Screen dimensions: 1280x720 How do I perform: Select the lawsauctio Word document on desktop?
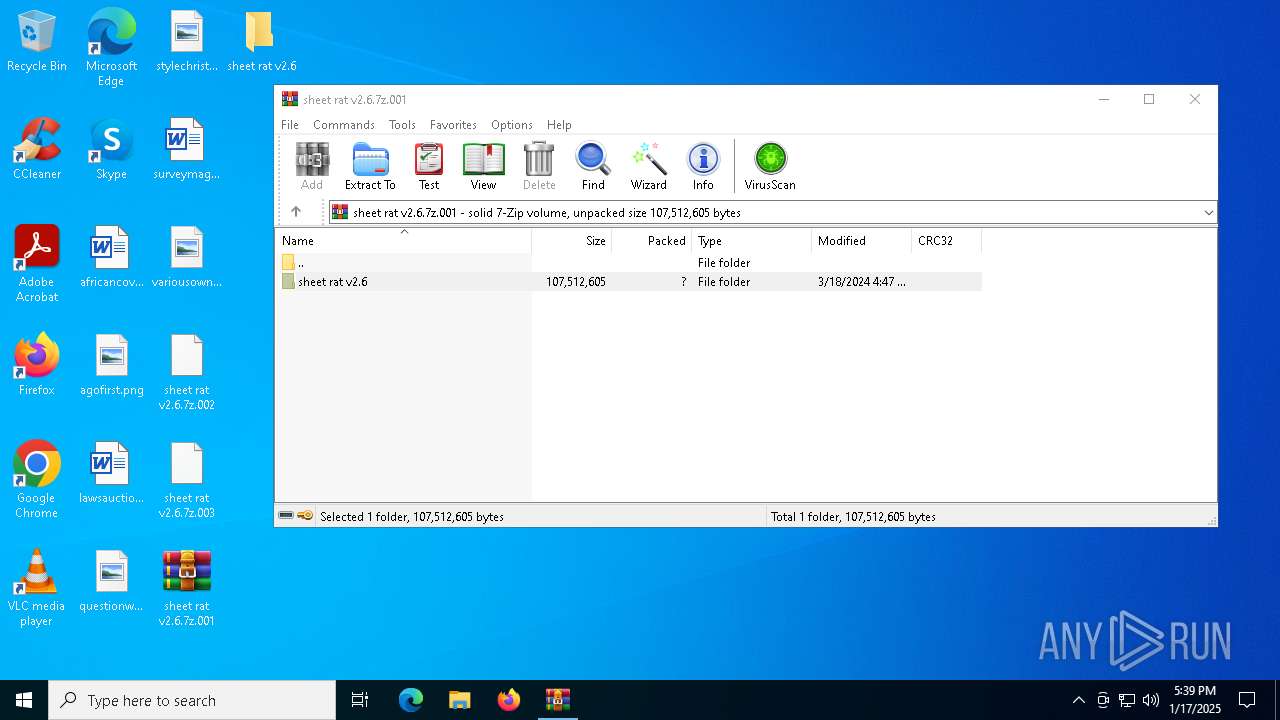click(x=112, y=473)
